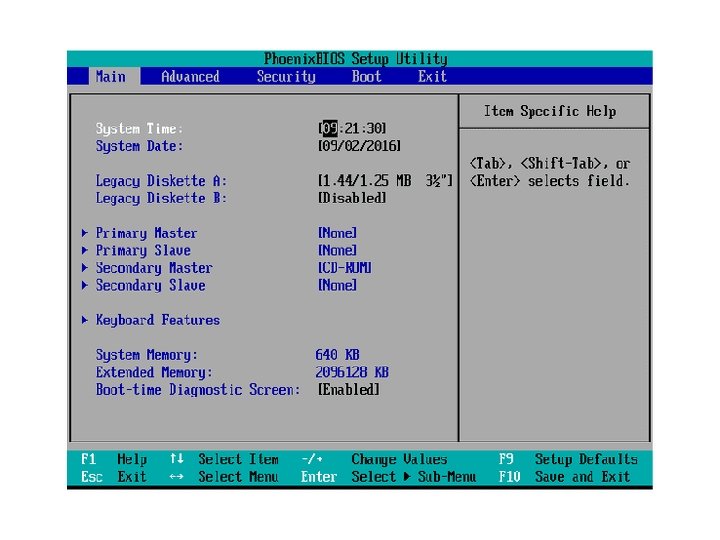The width and height of the screenshot is (720, 540).
Task: Select the Exit menu tab
Action: (x=432, y=76)
